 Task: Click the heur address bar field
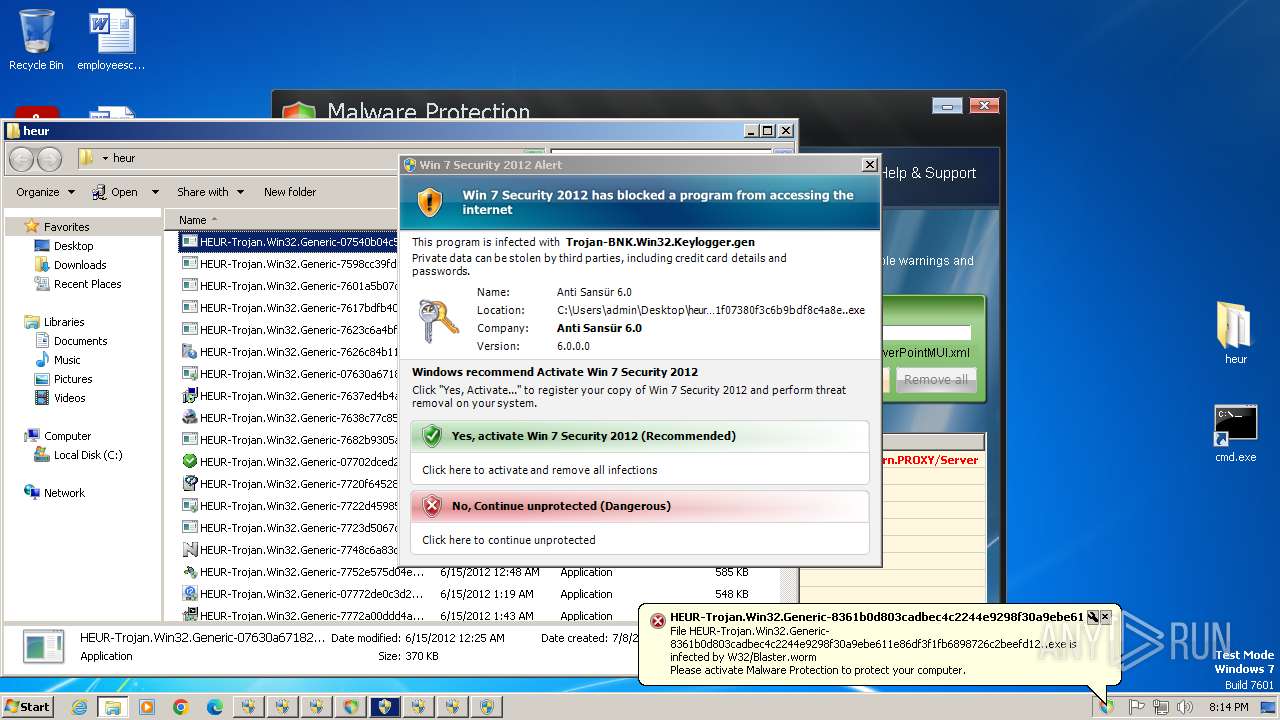pyautogui.click(x=236, y=158)
